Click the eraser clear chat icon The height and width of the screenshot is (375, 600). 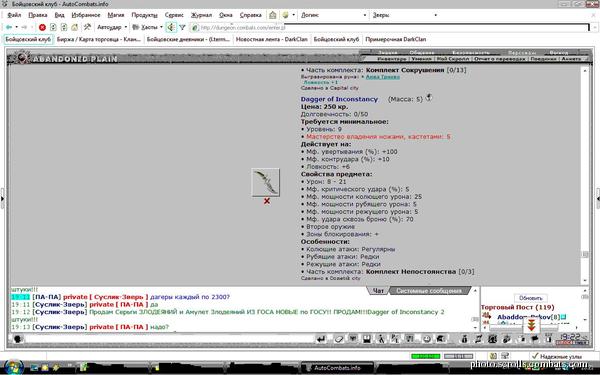338,339
